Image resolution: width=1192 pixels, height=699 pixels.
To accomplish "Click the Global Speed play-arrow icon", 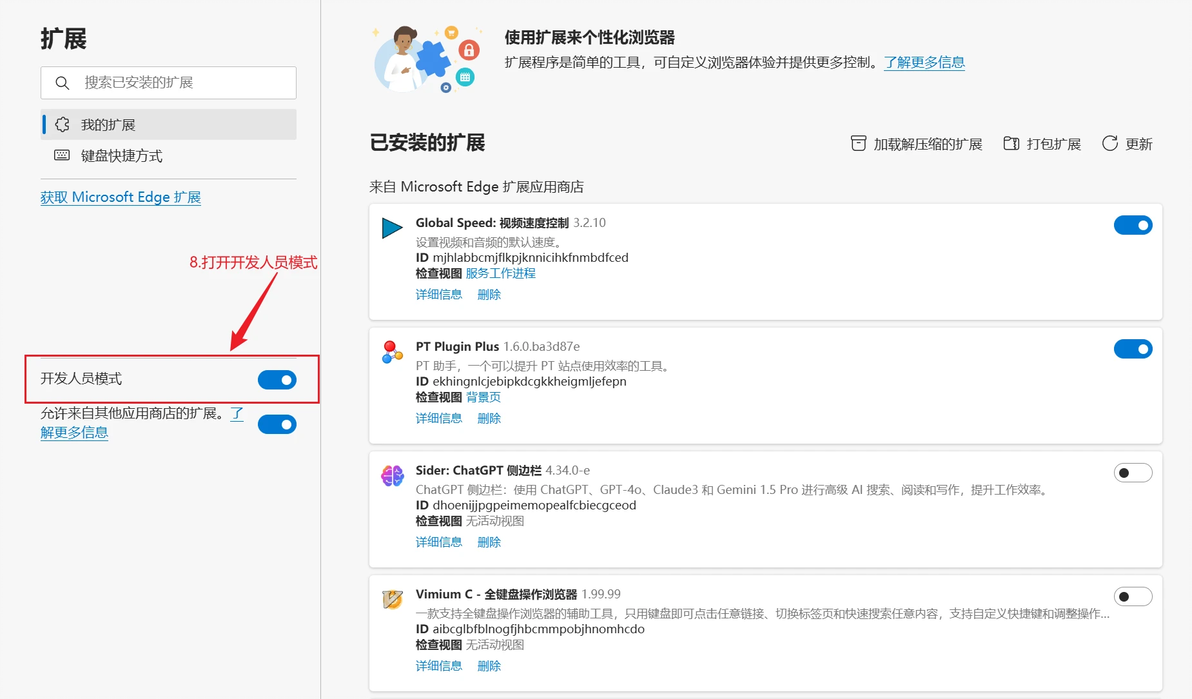I will pos(392,228).
